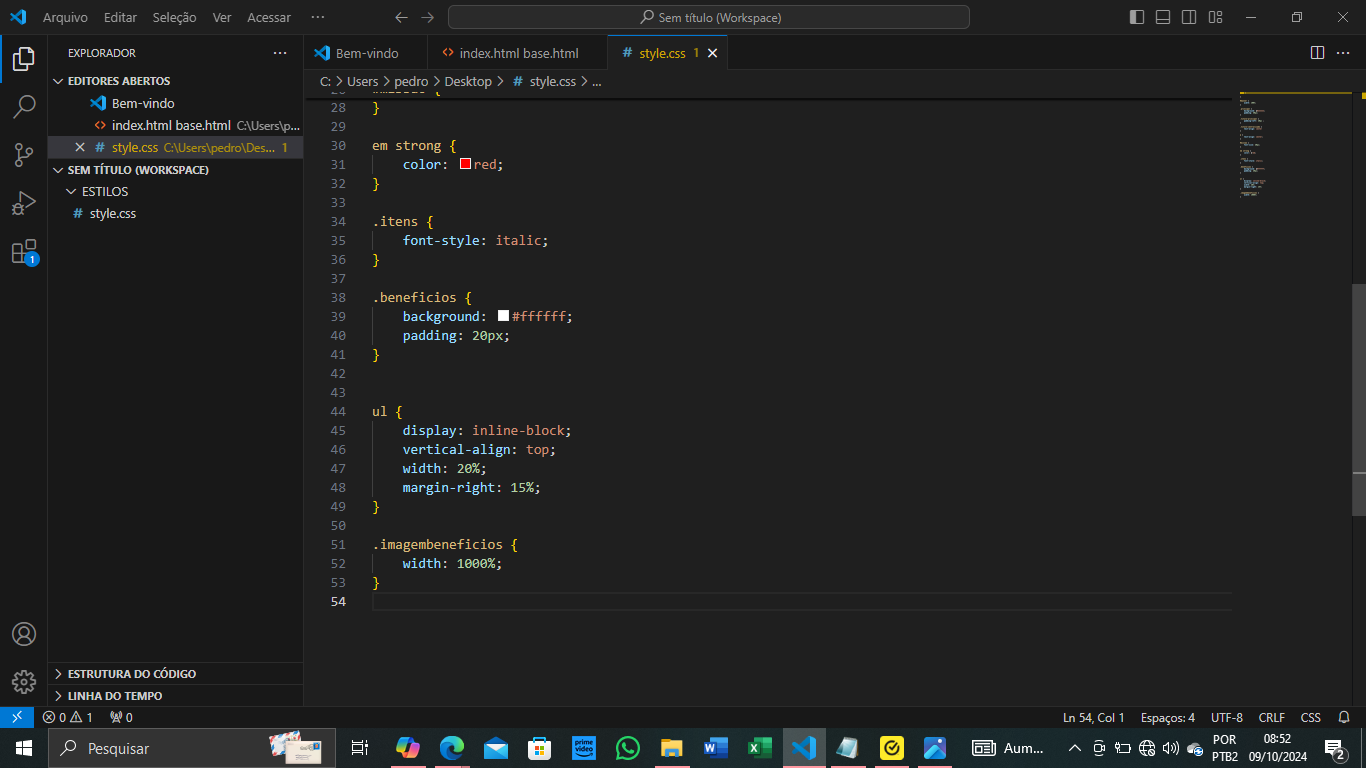Image resolution: width=1366 pixels, height=768 pixels.
Task: Open the Arquivo menu
Action: 65,17
